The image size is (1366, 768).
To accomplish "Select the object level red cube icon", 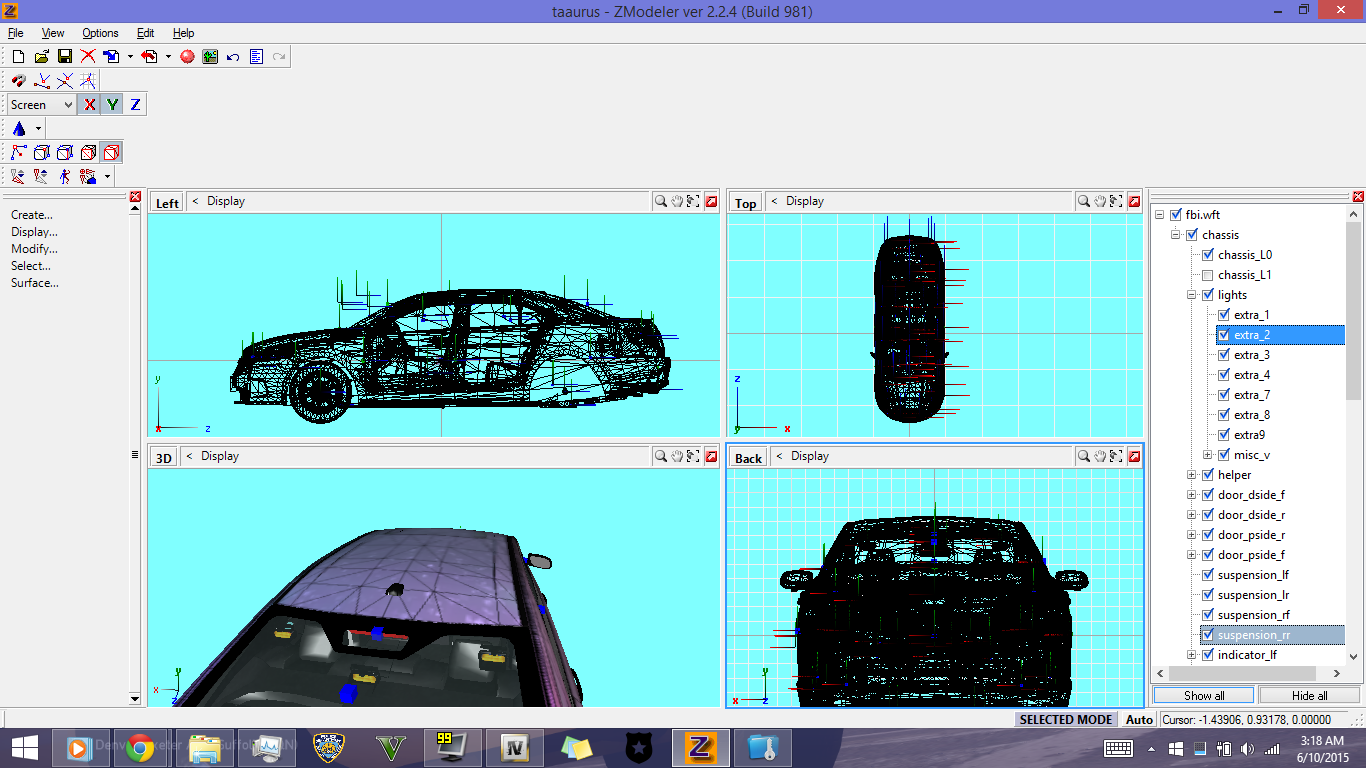I will (x=111, y=153).
